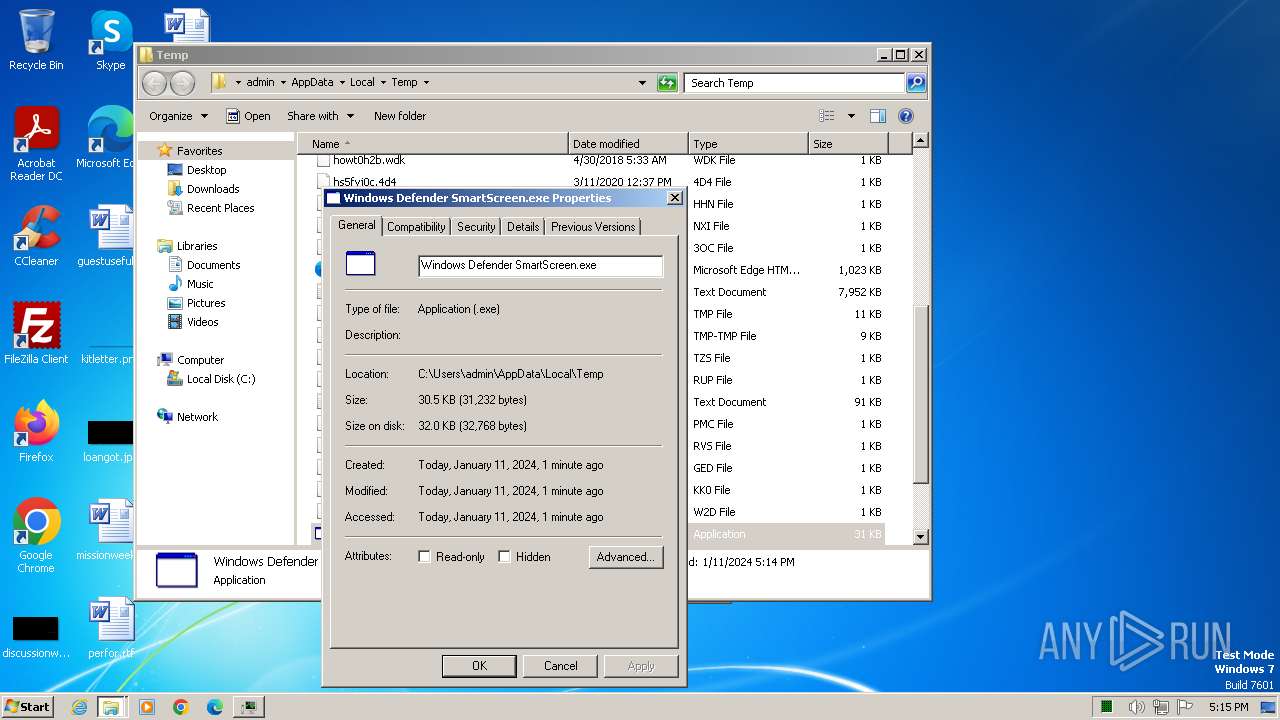
Task: Switch to the Security tab
Action: (x=476, y=227)
